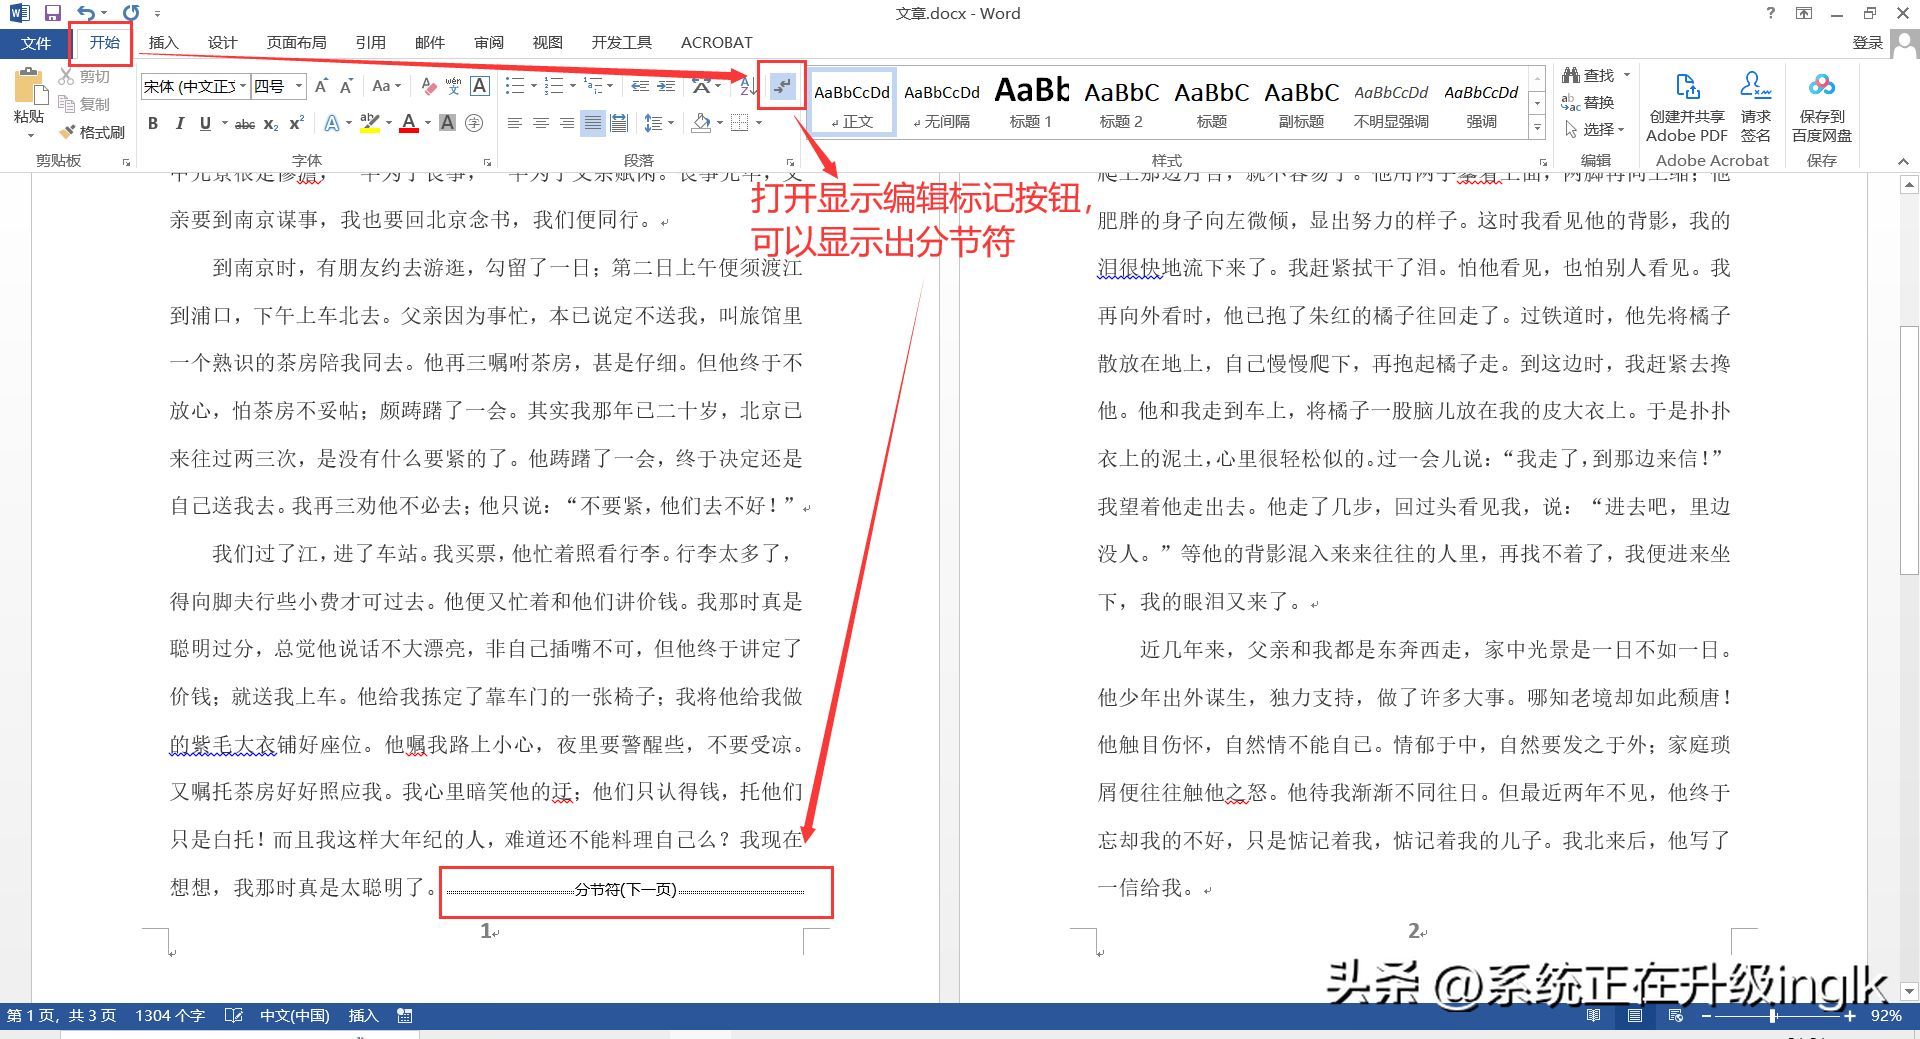The width and height of the screenshot is (1920, 1039).
Task: Click the Find (查找) button
Action: click(1588, 75)
